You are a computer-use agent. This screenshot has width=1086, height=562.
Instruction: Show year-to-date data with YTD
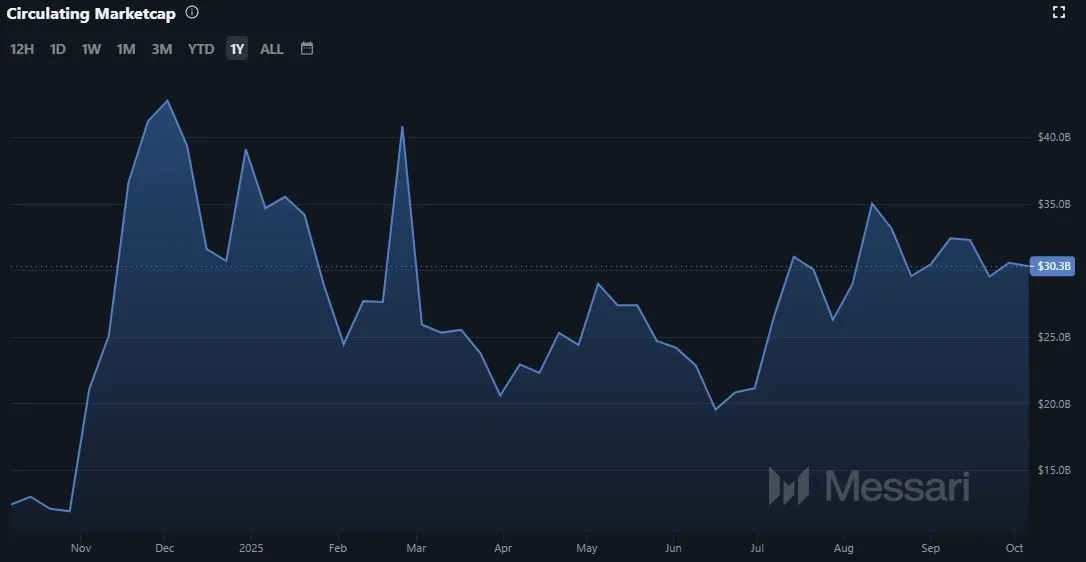click(201, 49)
